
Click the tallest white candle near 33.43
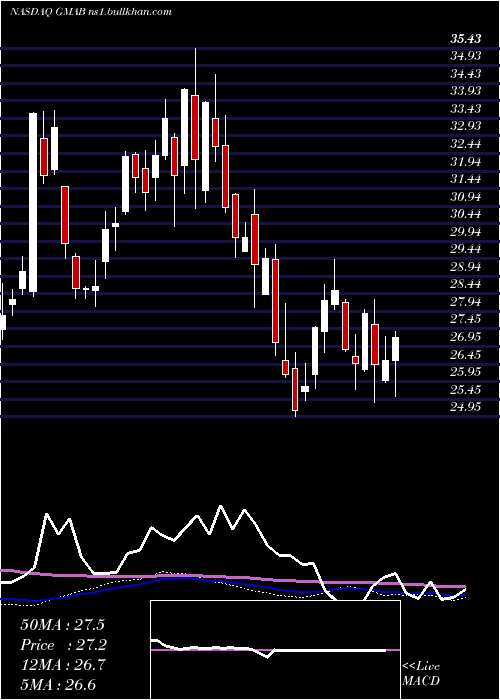tap(33, 203)
